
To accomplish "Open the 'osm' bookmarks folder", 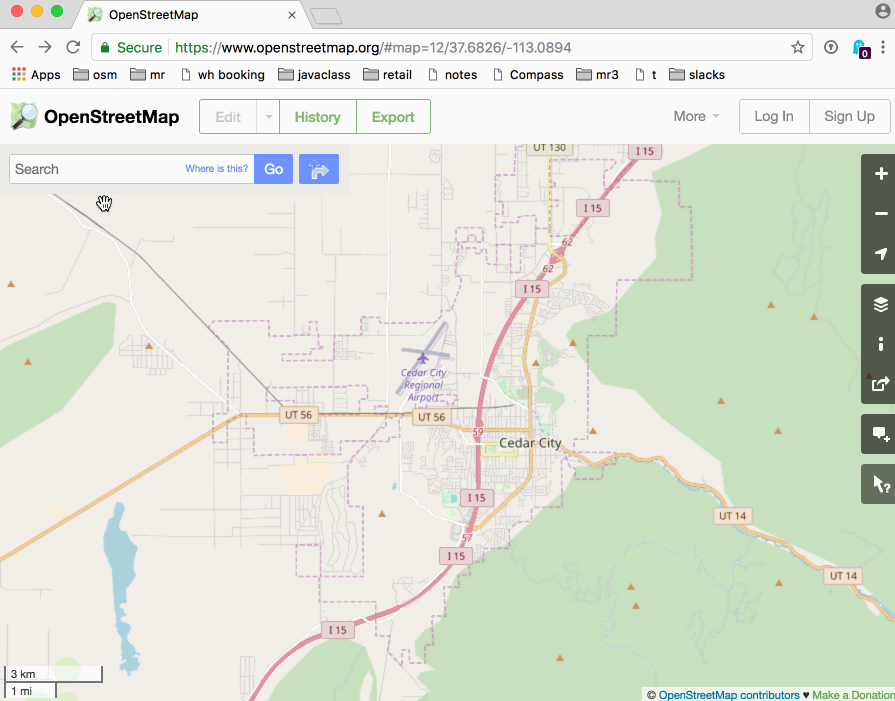I will [x=95, y=75].
